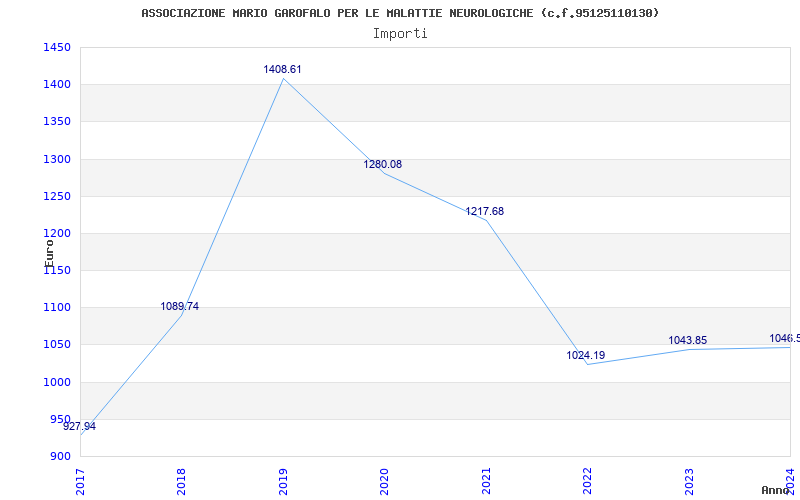Click the 2023 x-axis label

688,482
